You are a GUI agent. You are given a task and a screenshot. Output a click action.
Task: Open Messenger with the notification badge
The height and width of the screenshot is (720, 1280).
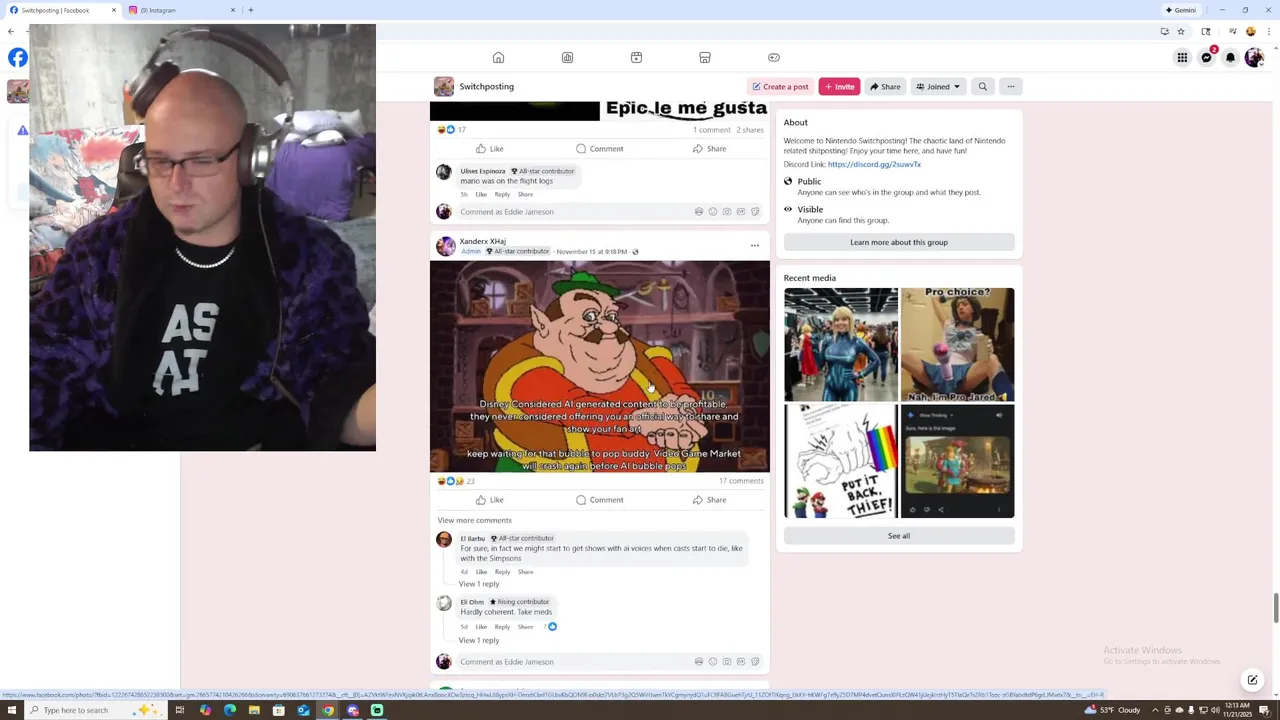coord(1207,58)
